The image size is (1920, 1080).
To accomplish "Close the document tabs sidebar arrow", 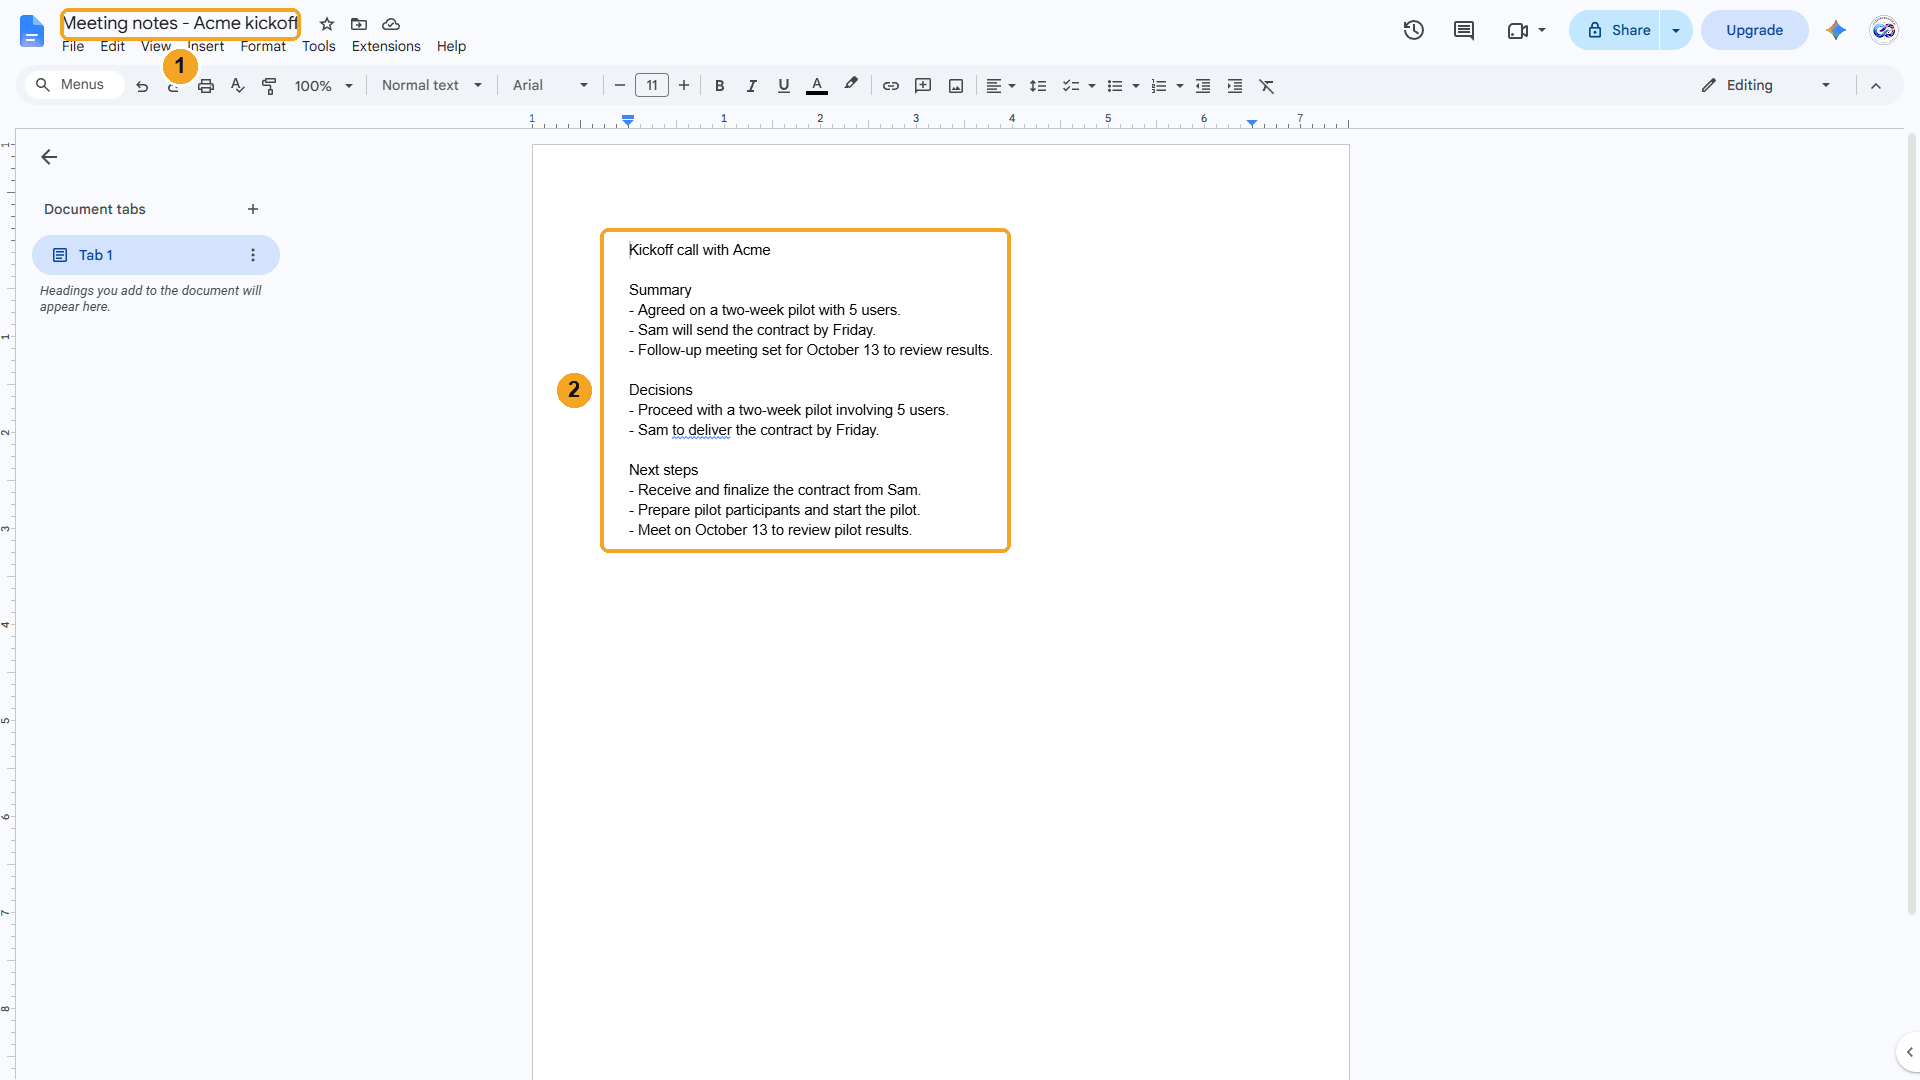I will 49,157.
